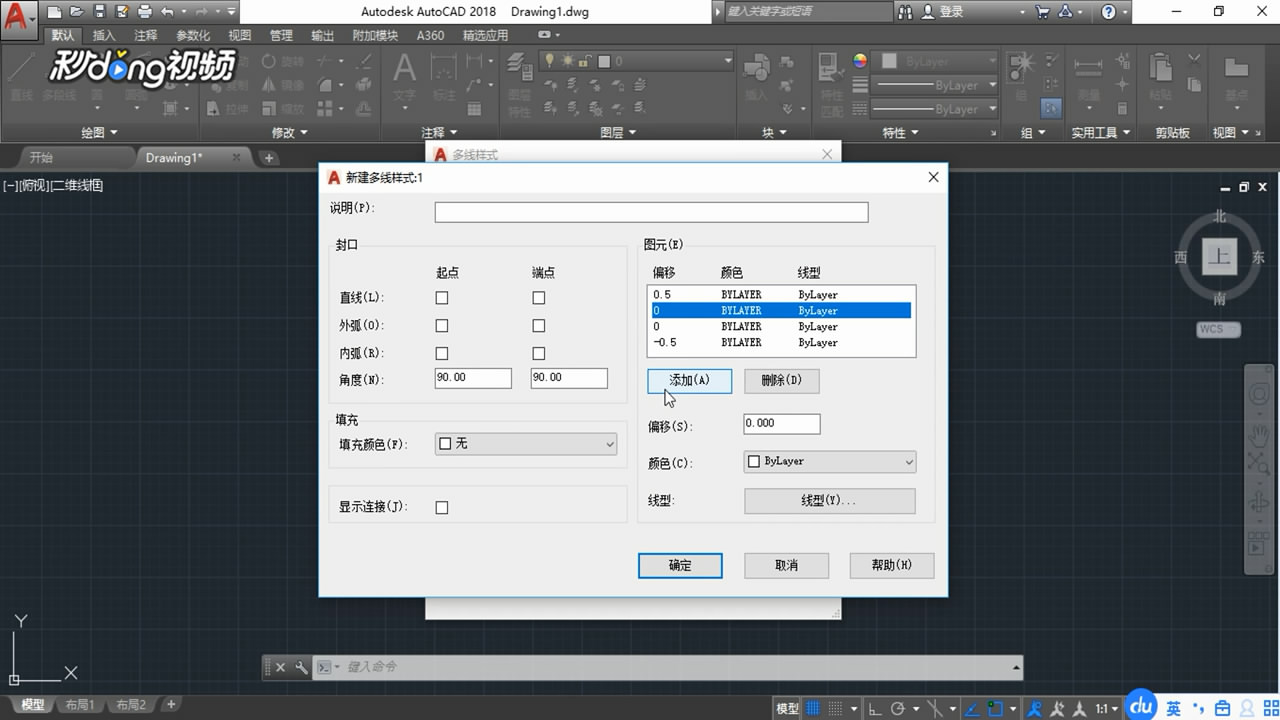1280x720 pixels.
Task: Click the layer color swatch in the Layers dropdown
Action: point(604,61)
